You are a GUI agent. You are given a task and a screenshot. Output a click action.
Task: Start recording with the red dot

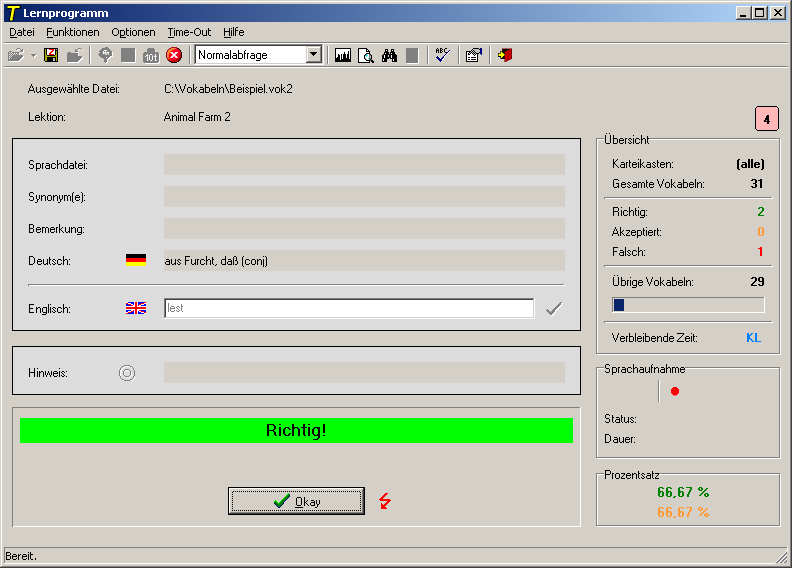point(675,391)
